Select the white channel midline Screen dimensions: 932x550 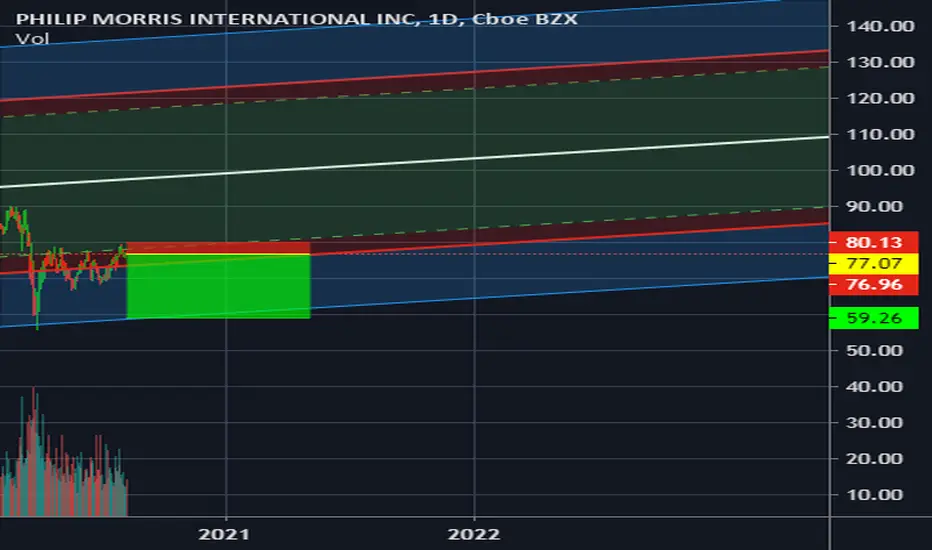click(414, 162)
